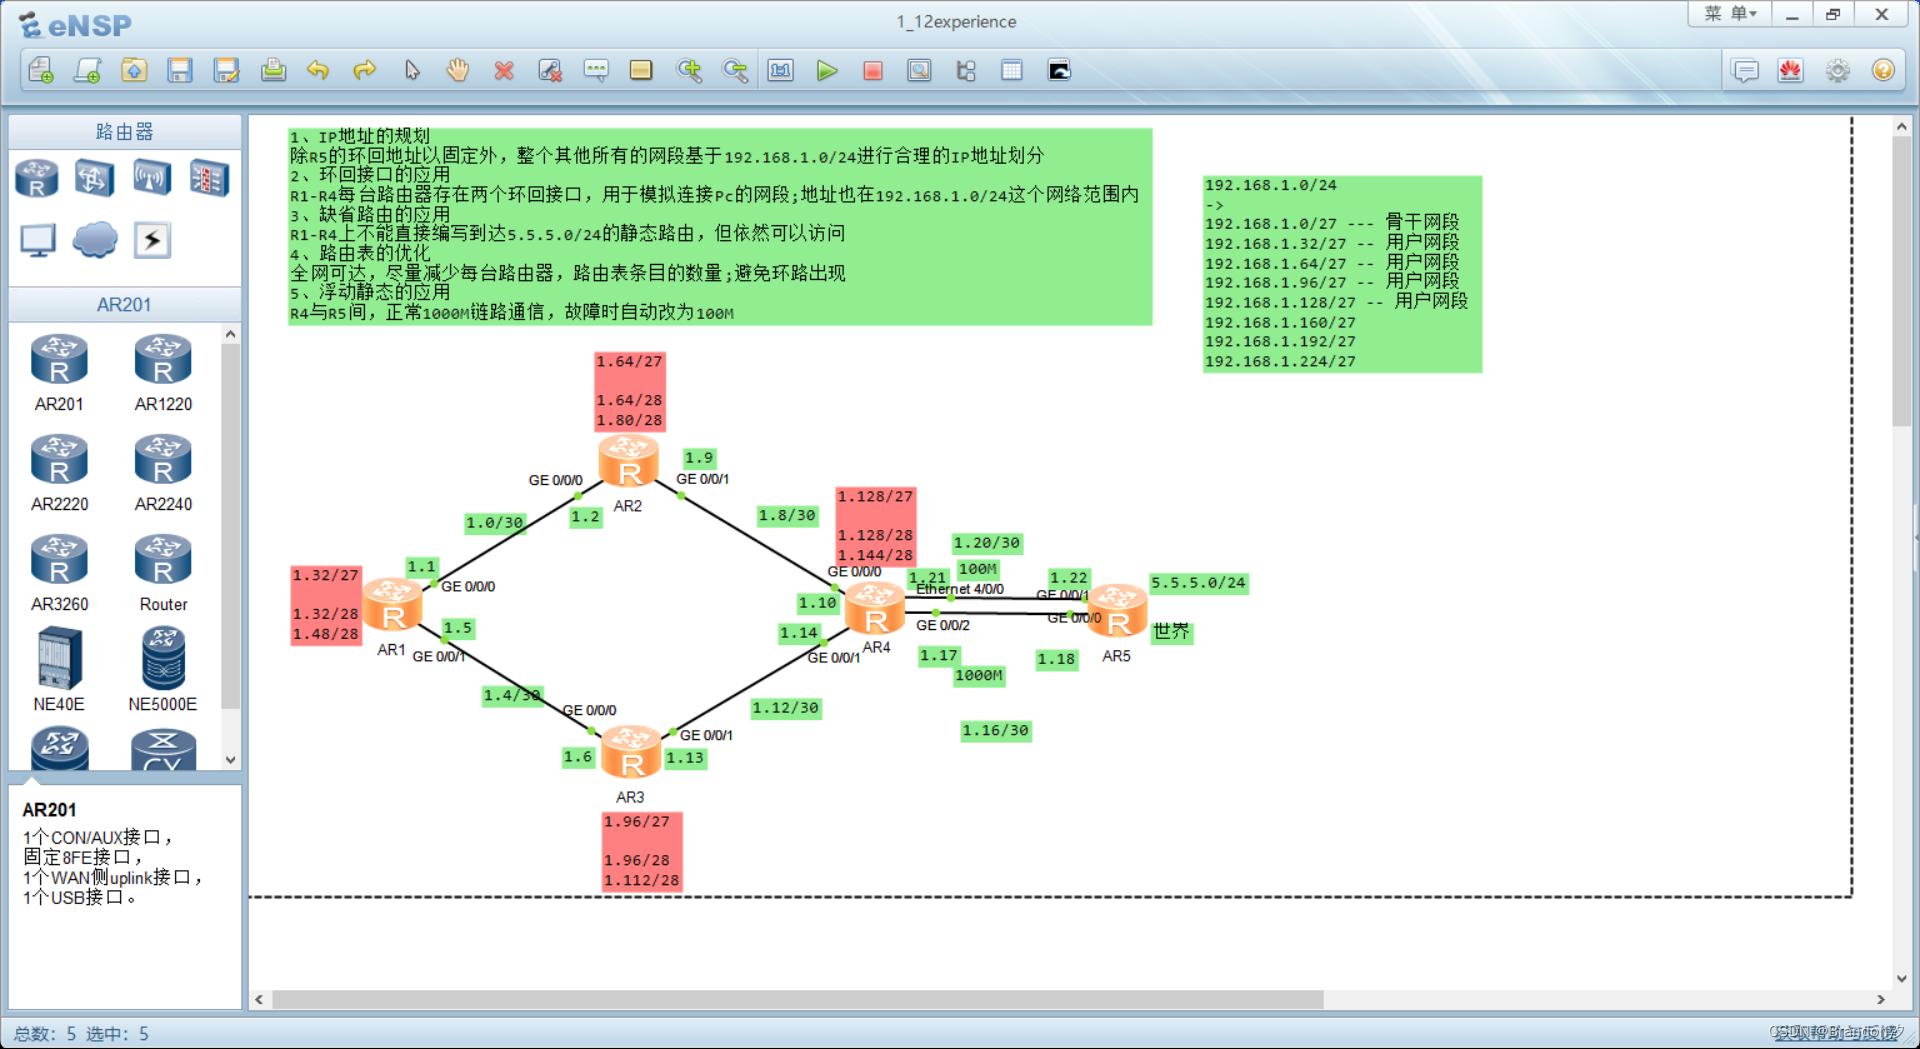Save the current topology
Image resolution: width=1920 pixels, height=1049 pixels.
pyautogui.click(x=180, y=70)
